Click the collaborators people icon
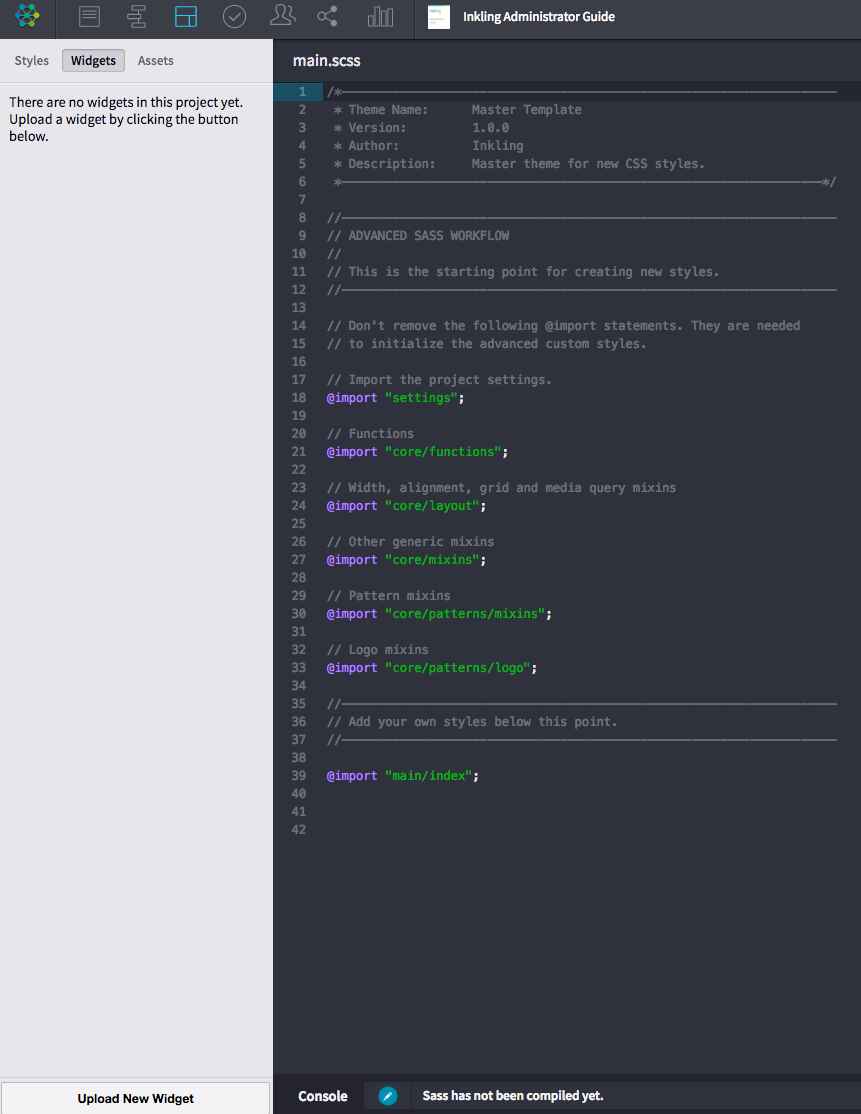 click(282, 17)
